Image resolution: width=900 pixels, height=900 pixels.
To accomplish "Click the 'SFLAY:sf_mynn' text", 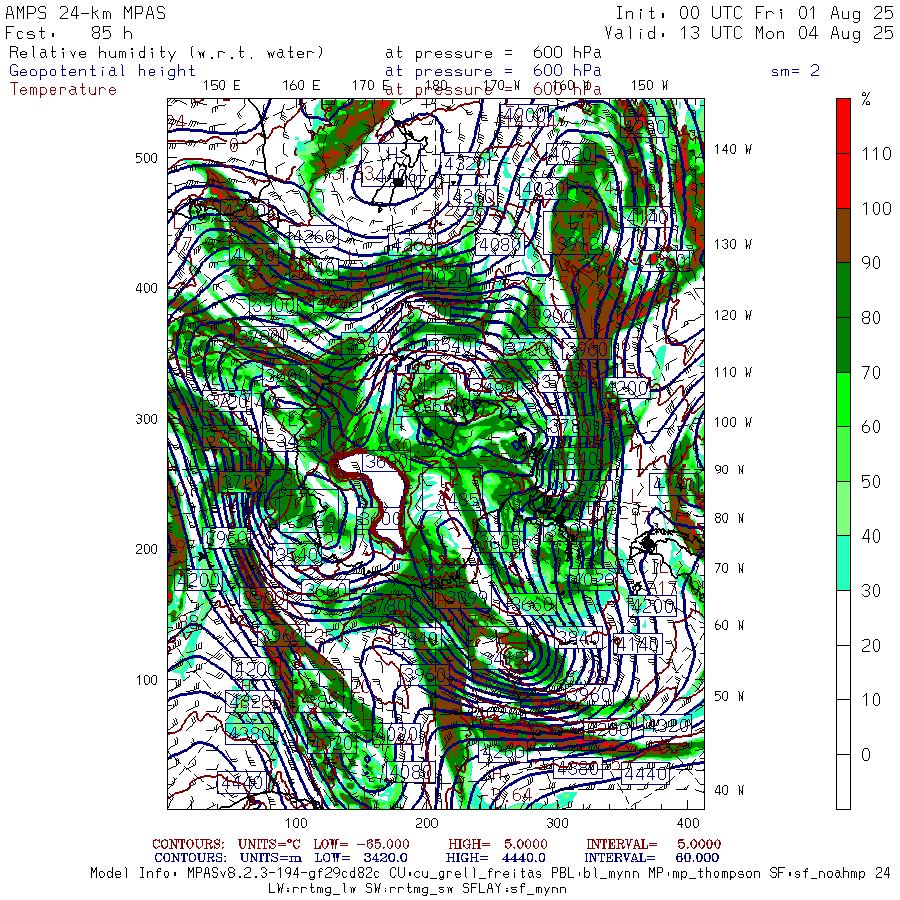I will (x=514, y=889).
